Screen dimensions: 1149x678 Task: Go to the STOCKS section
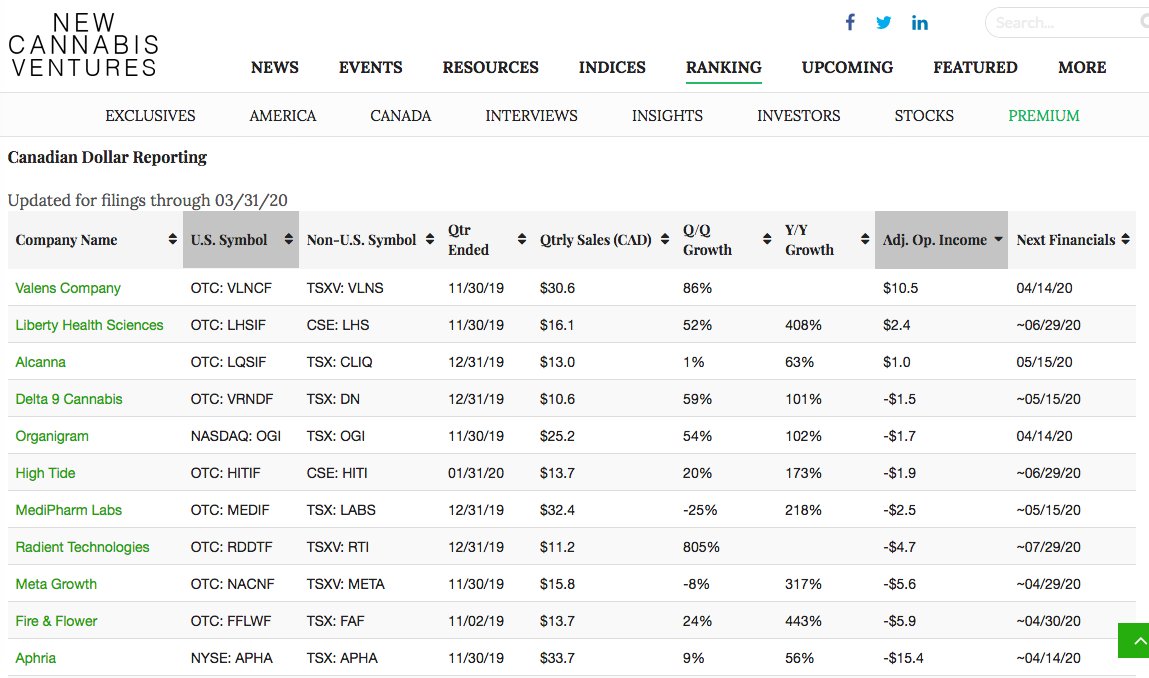[x=924, y=116]
